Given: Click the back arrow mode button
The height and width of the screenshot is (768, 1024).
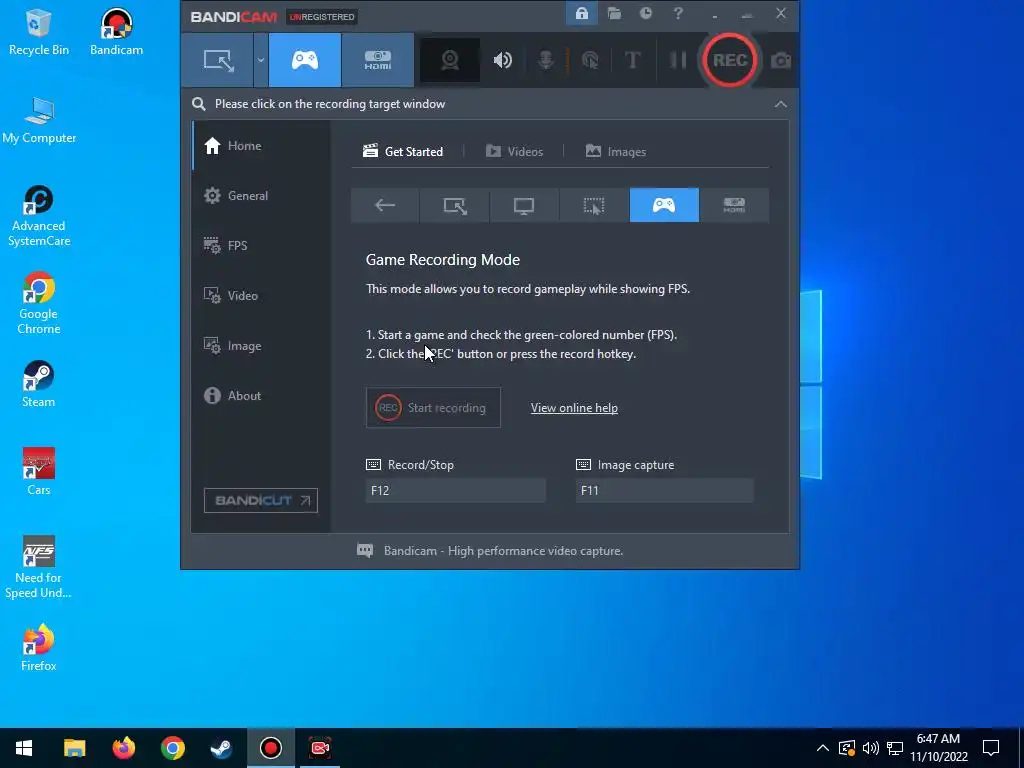Looking at the screenshot, I should pyautogui.click(x=385, y=205).
